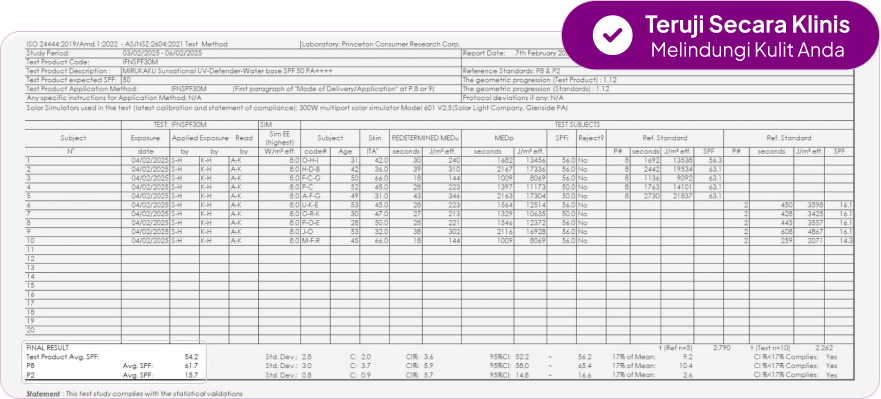This screenshot has width=881, height=399.
Task: Click the checkmark icon in the purple badge
Action: tap(612, 35)
